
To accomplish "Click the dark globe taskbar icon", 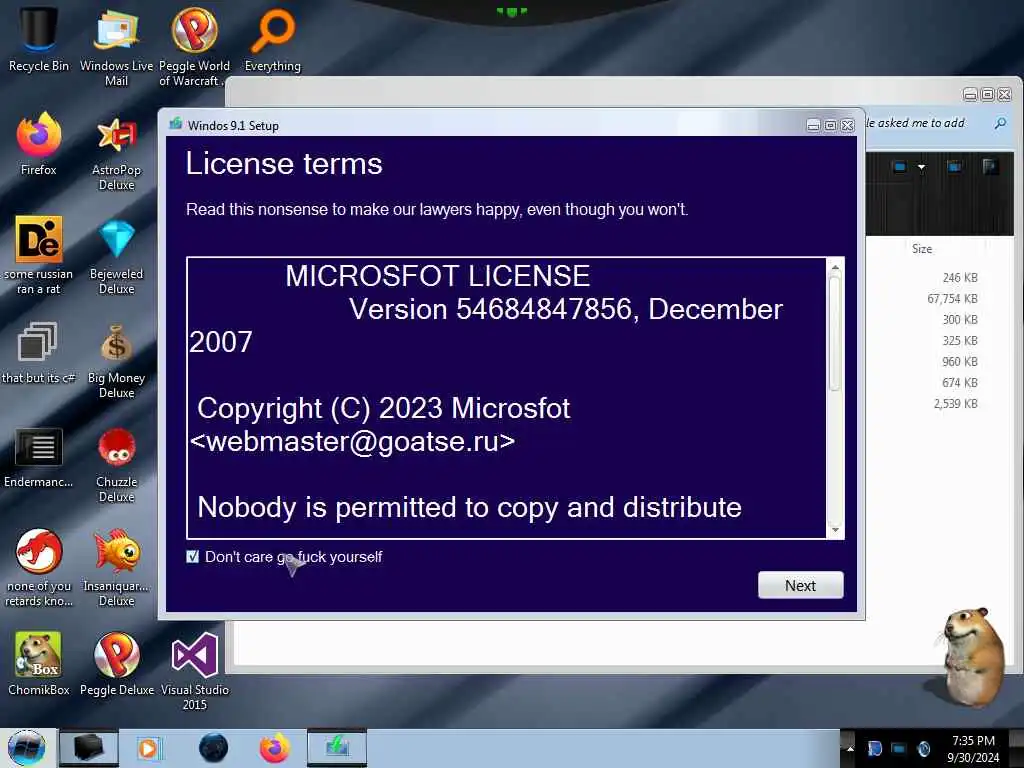I will (x=213, y=748).
